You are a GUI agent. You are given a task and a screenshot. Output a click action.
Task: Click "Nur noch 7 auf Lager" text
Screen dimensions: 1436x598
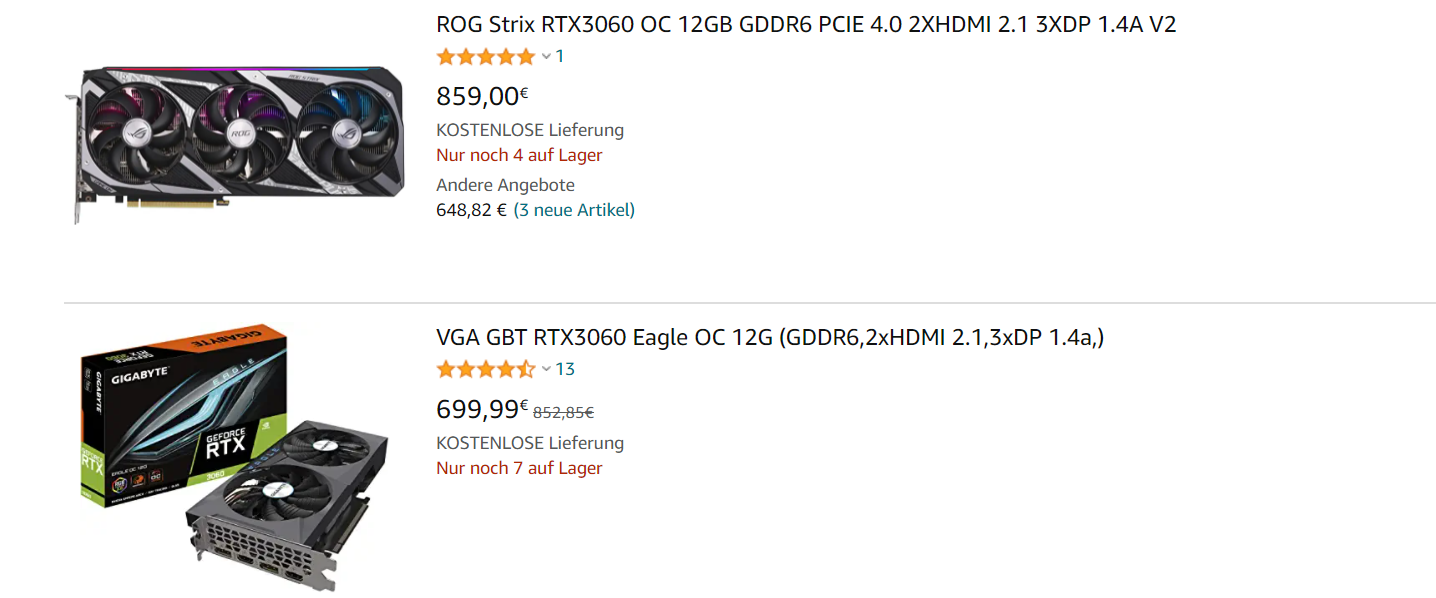519,468
